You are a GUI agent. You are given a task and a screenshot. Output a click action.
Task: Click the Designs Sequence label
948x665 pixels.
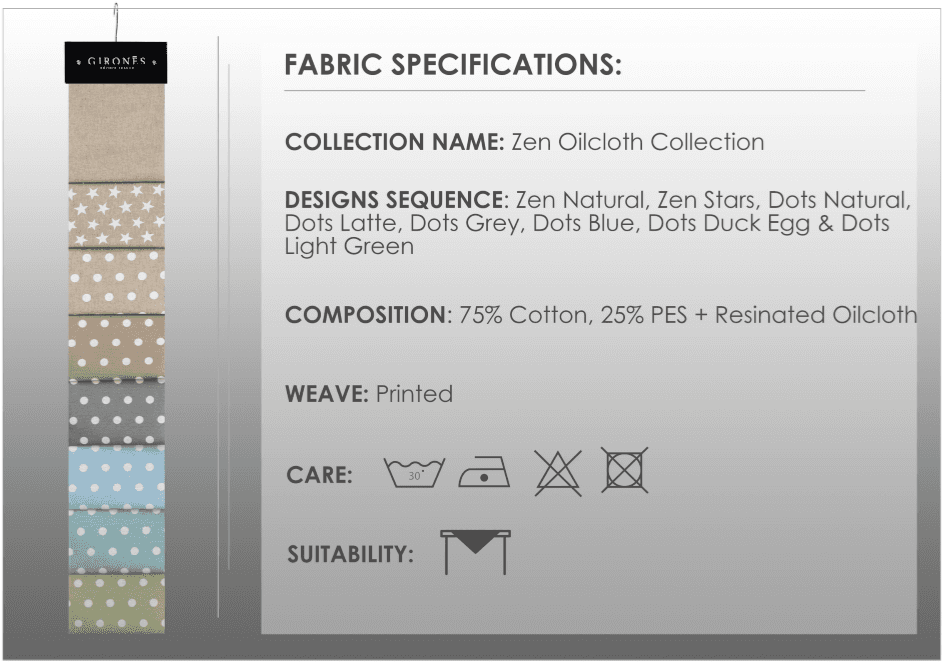(396, 200)
